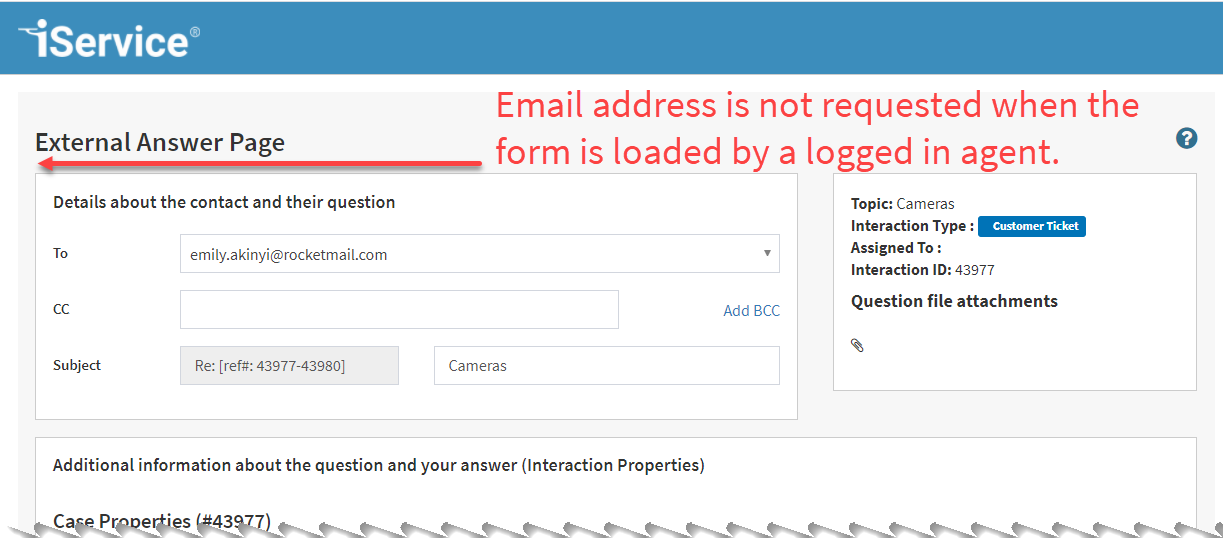Image resolution: width=1223 pixels, height=538 pixels.
Task: Click the Topic: Cameras label
Action: point(903,204)
